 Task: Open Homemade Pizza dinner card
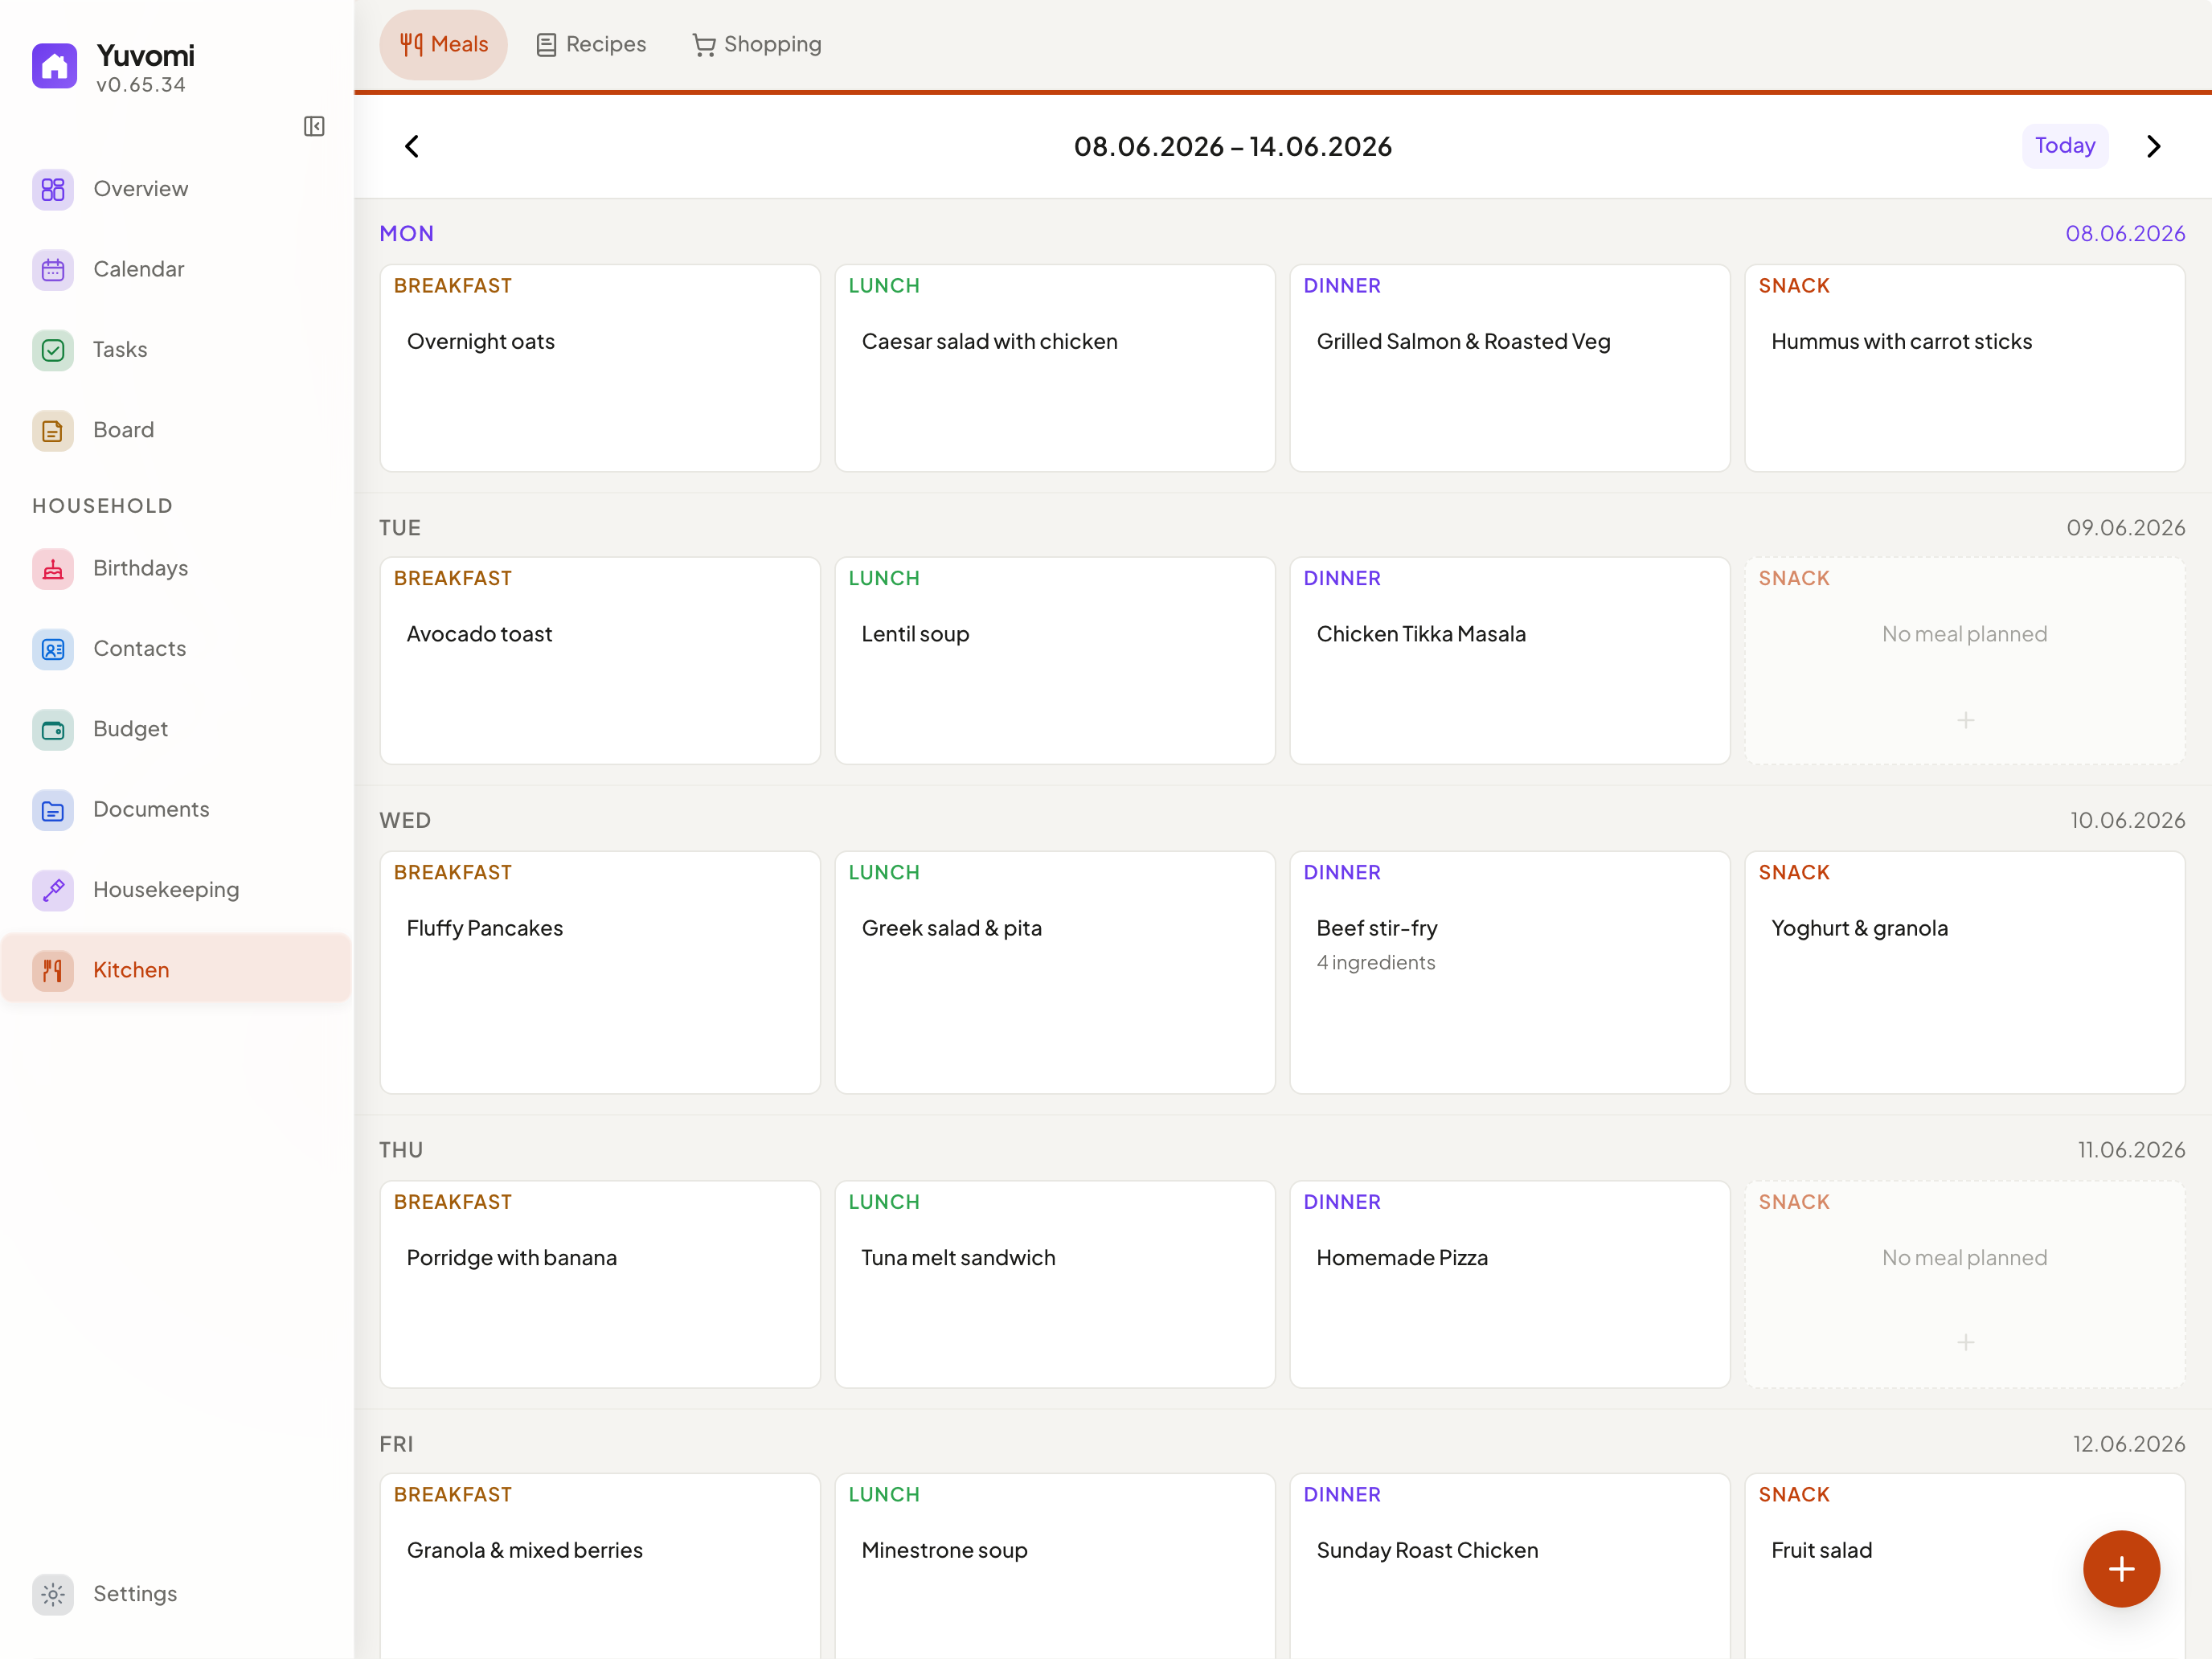(1510, 1284)
